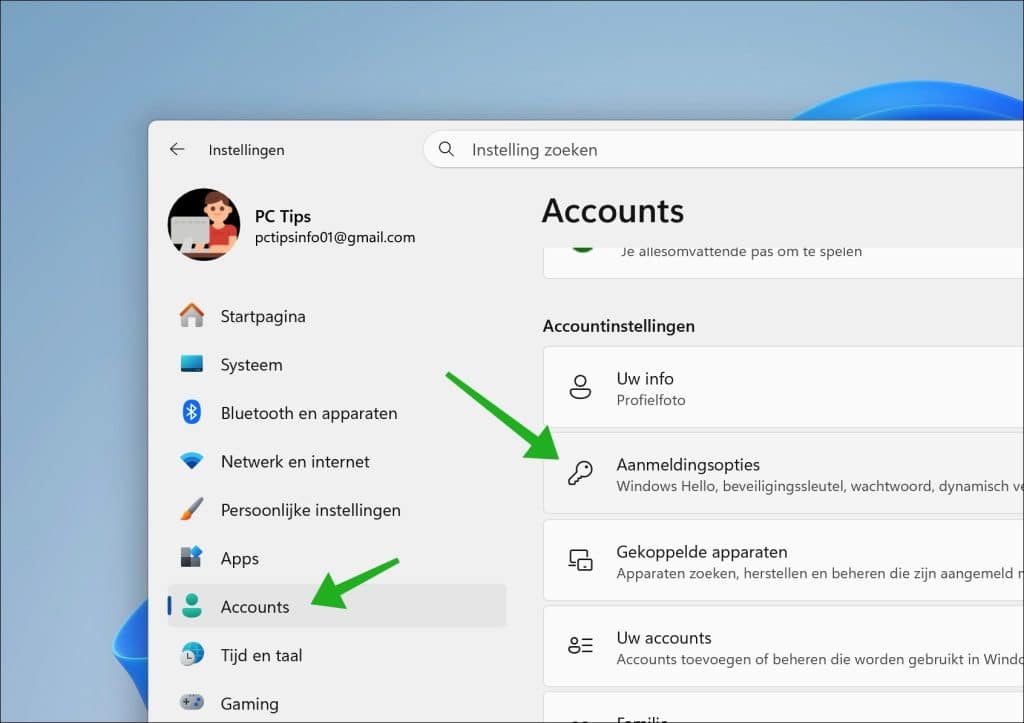Click the back arrow in Instellingen

point(177,150)
